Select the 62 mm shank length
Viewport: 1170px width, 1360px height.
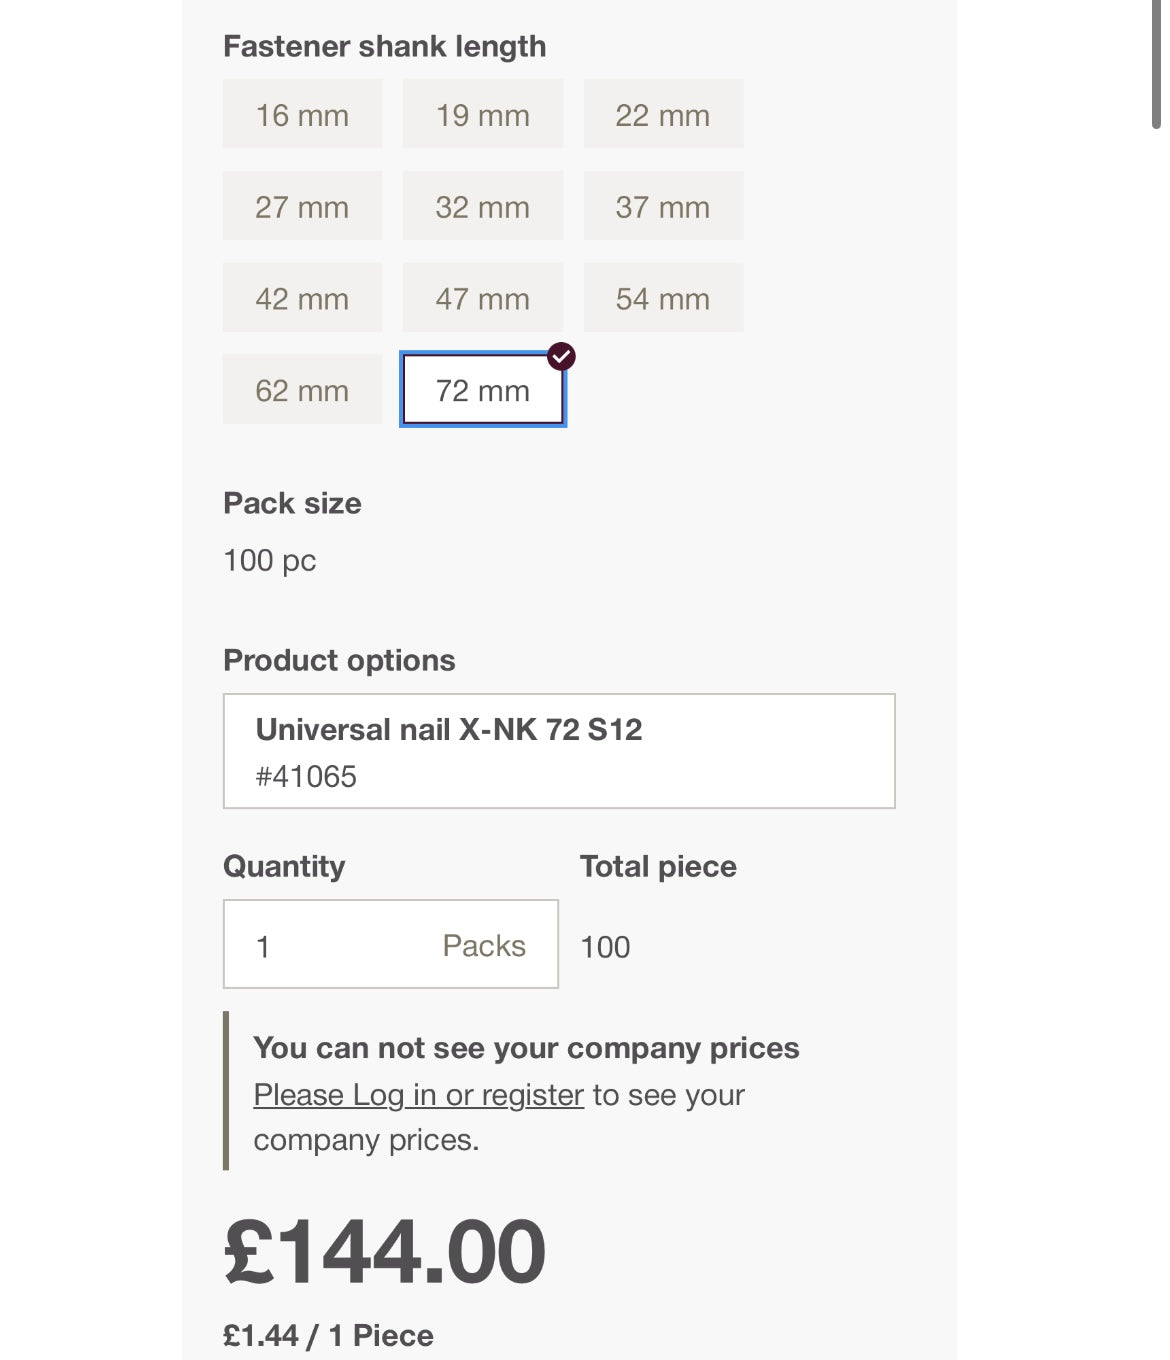pyautogui.click(x=302, y=390)
